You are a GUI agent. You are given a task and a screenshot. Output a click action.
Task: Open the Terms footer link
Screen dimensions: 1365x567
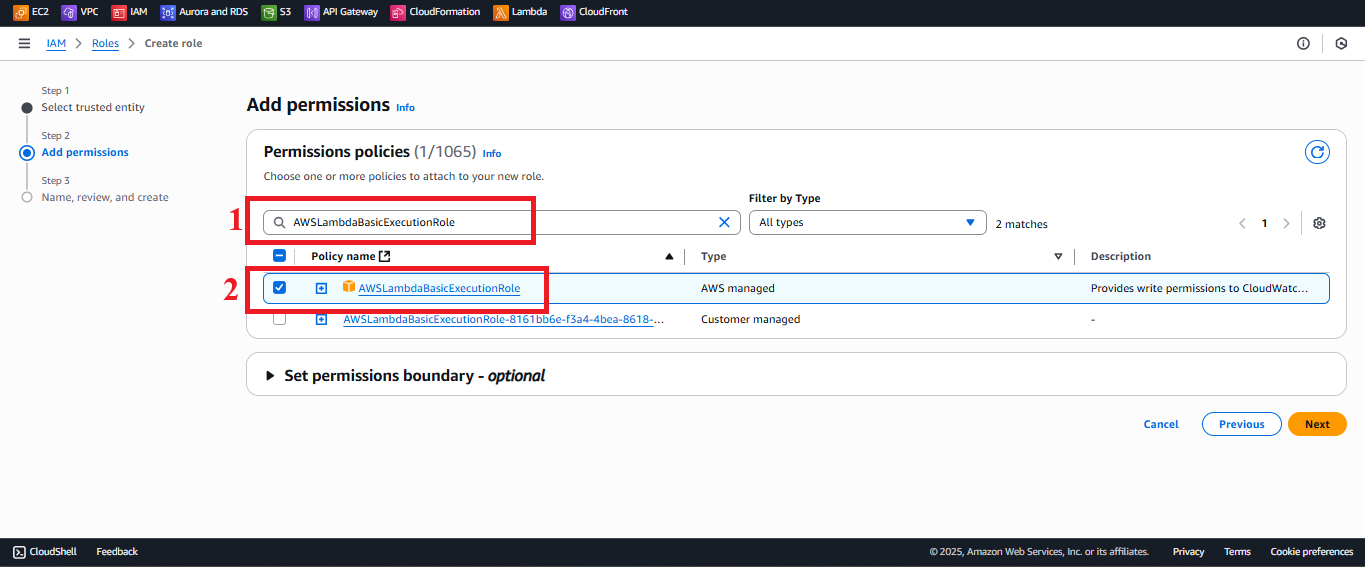(1237, 551)
